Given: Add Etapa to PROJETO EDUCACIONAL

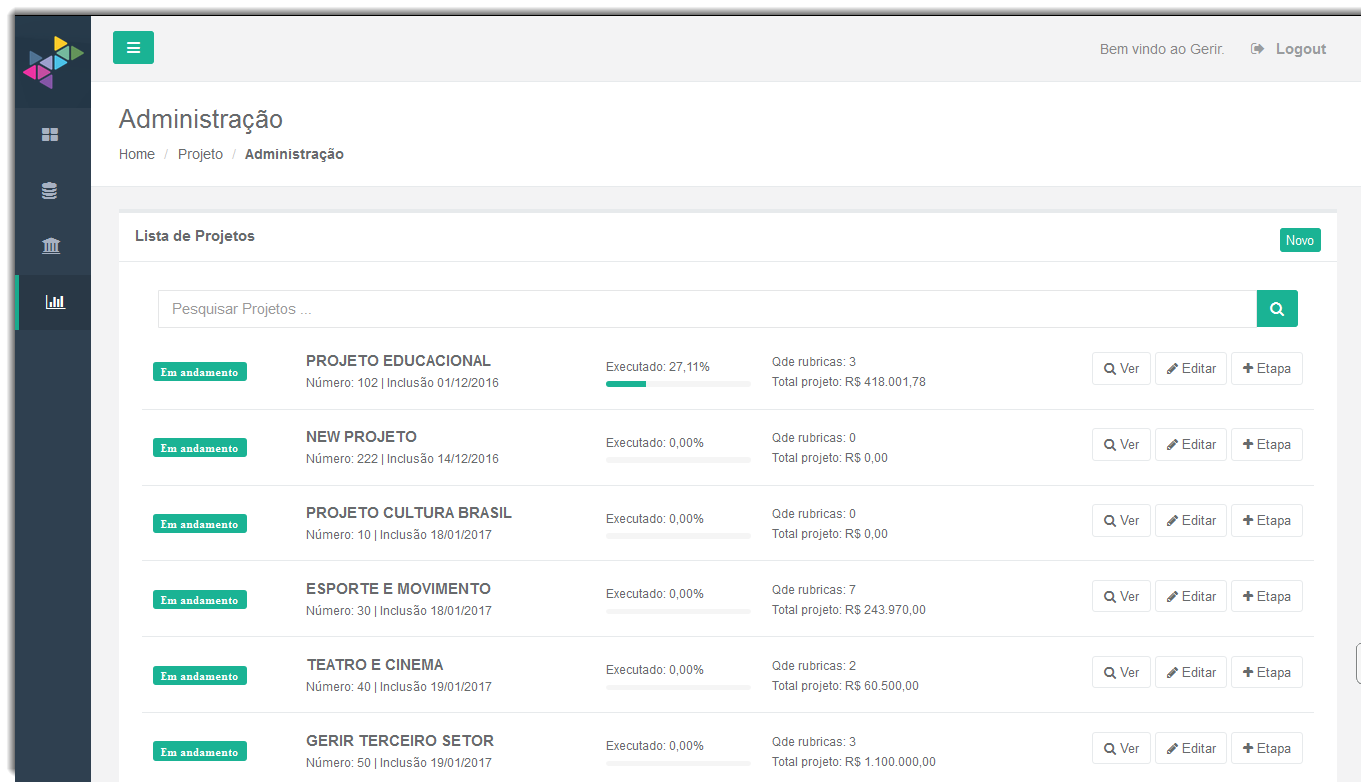Looking at the screenshot, I should [1267, 368].
